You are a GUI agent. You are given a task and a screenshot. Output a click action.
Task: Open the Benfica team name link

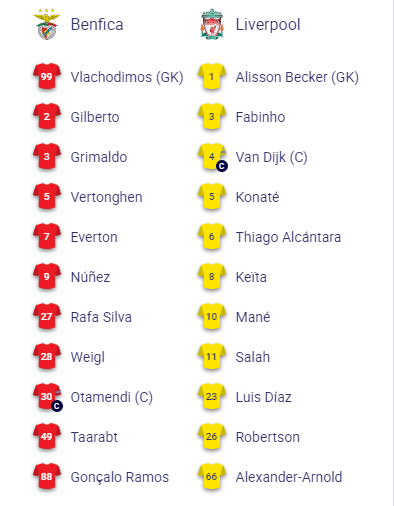tap(97, 24)
